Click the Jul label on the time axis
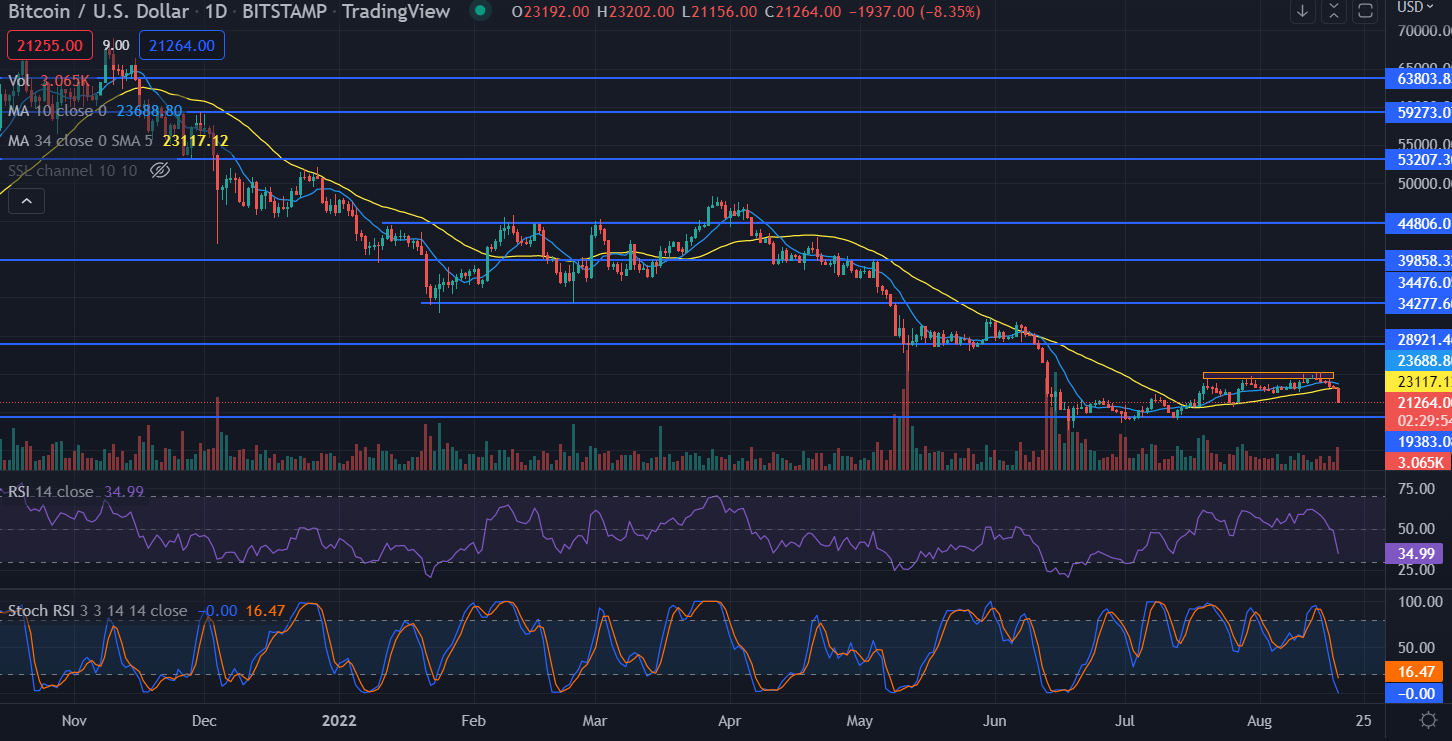1452x741 pixels. [x=1125, y=720]
